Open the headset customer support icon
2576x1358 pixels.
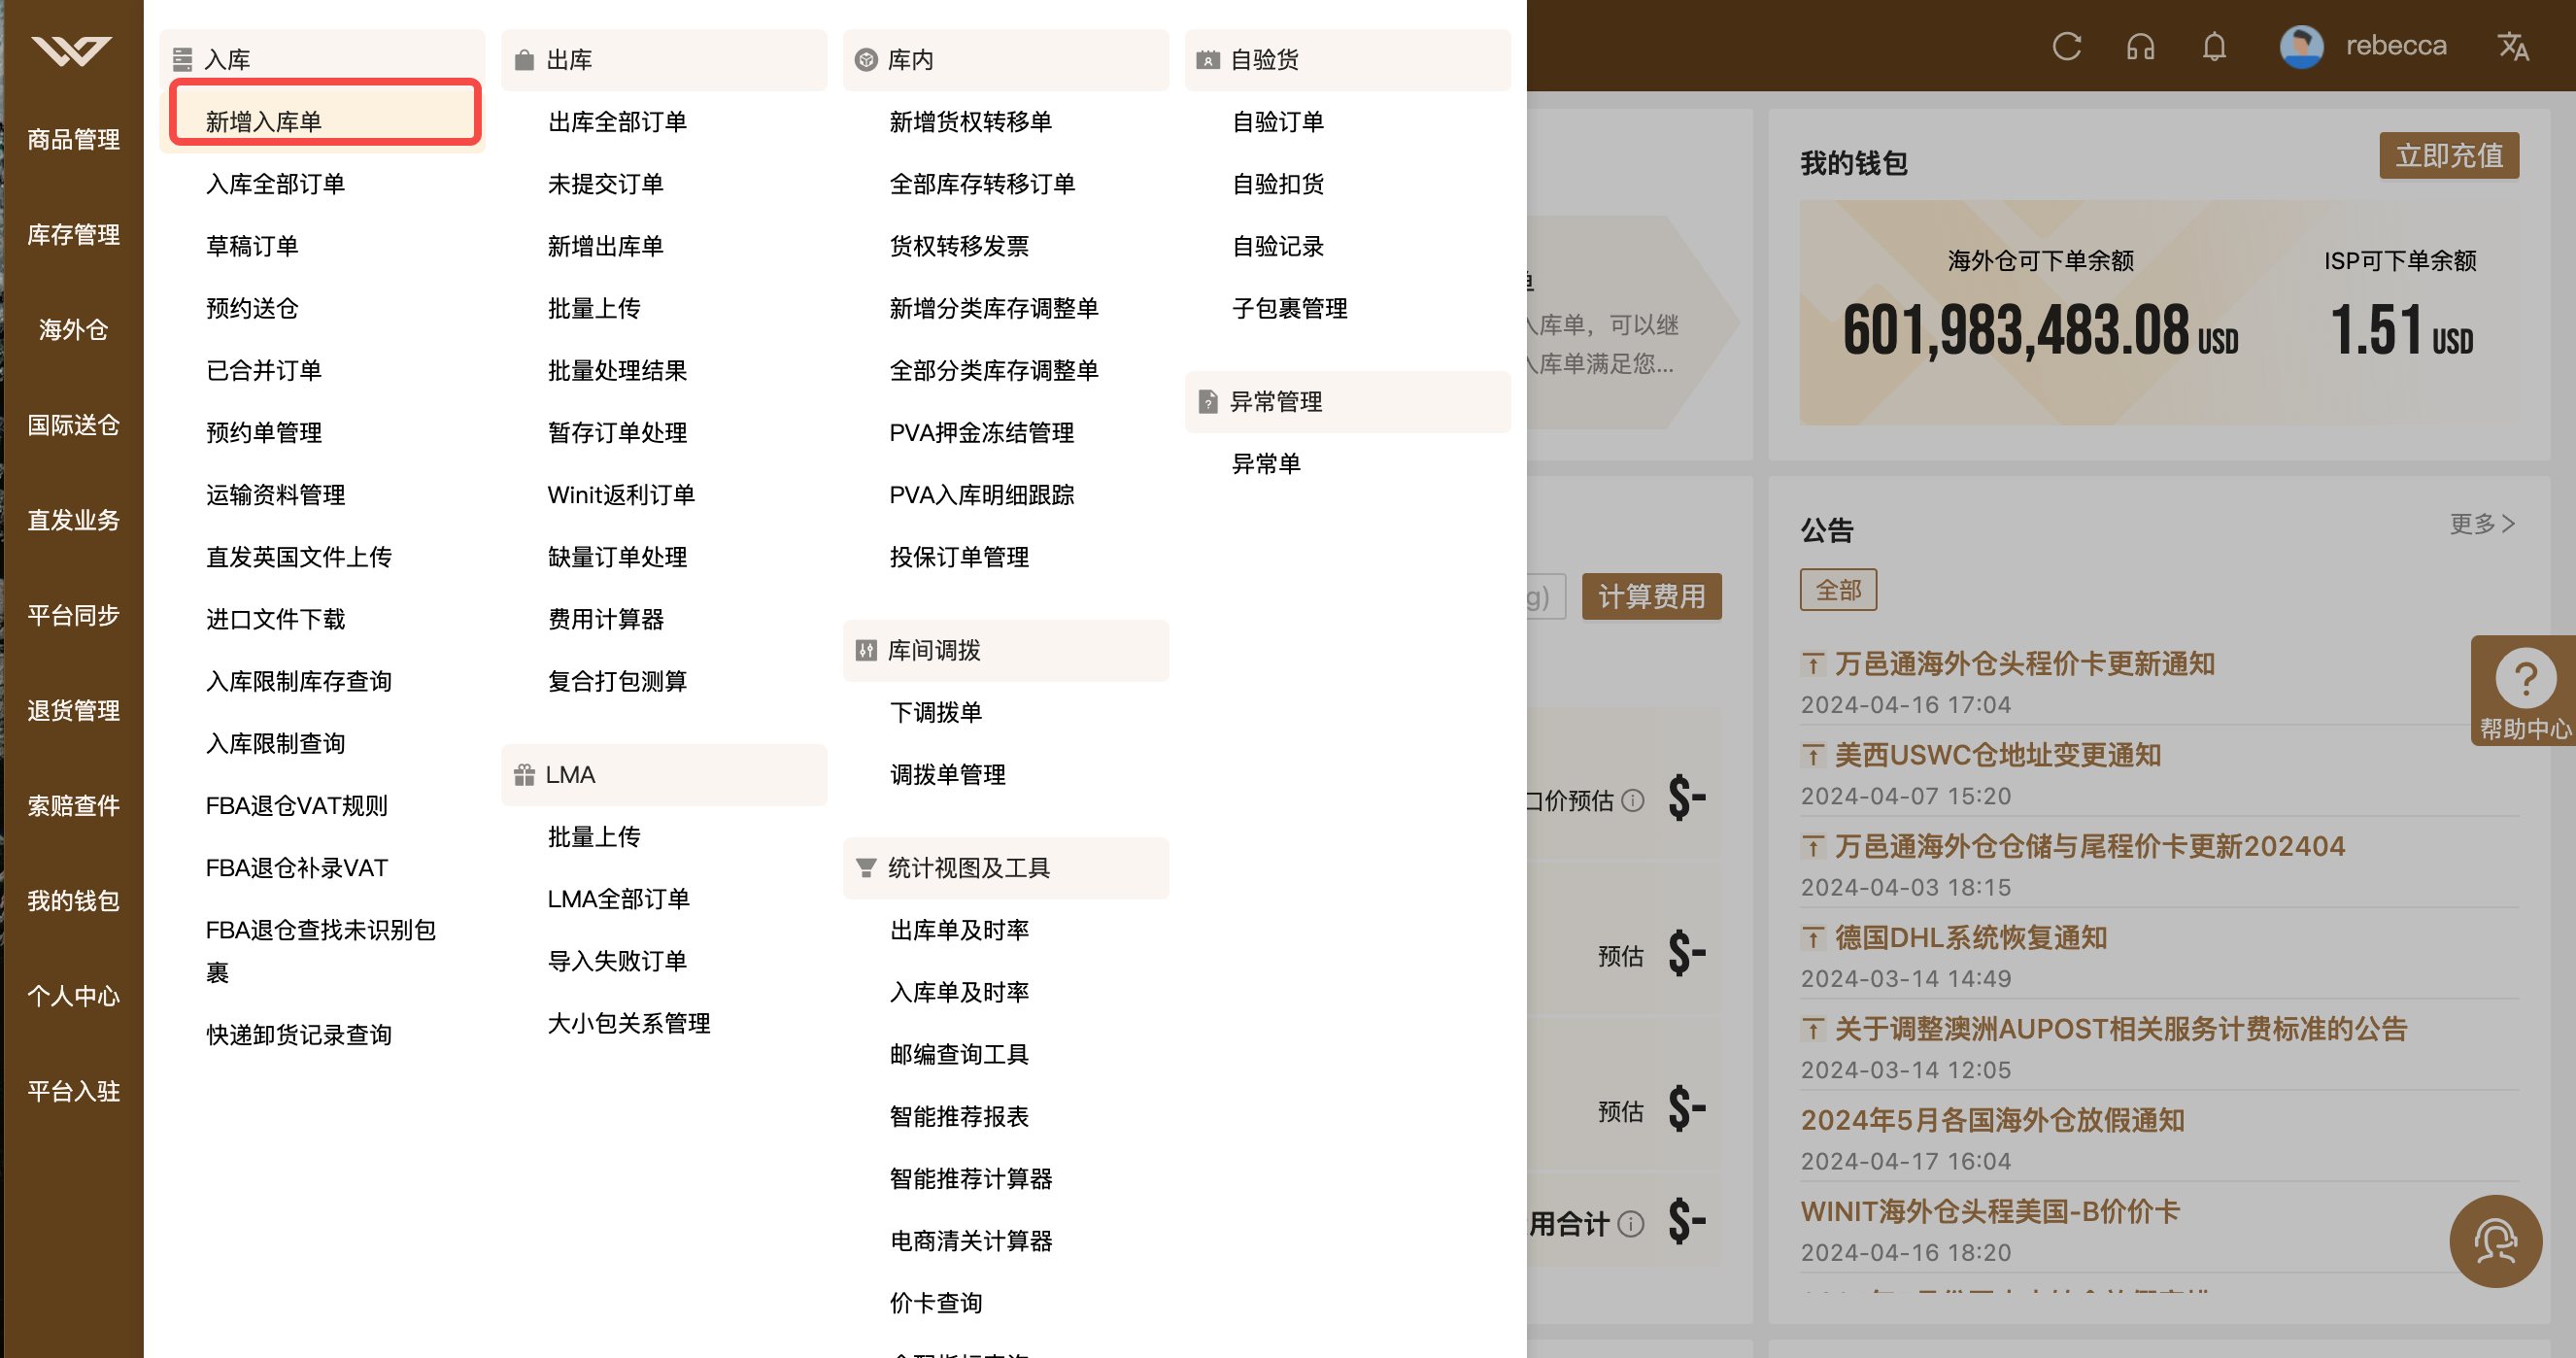click(x=2140, y=46)
